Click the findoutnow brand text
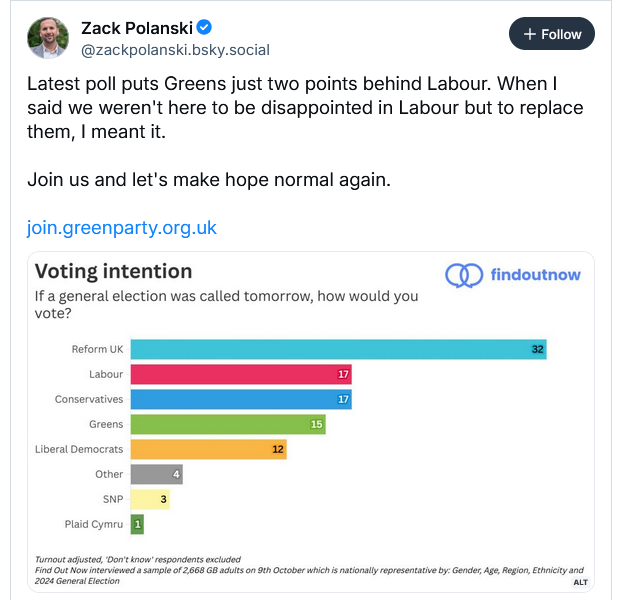 (536, 274)
